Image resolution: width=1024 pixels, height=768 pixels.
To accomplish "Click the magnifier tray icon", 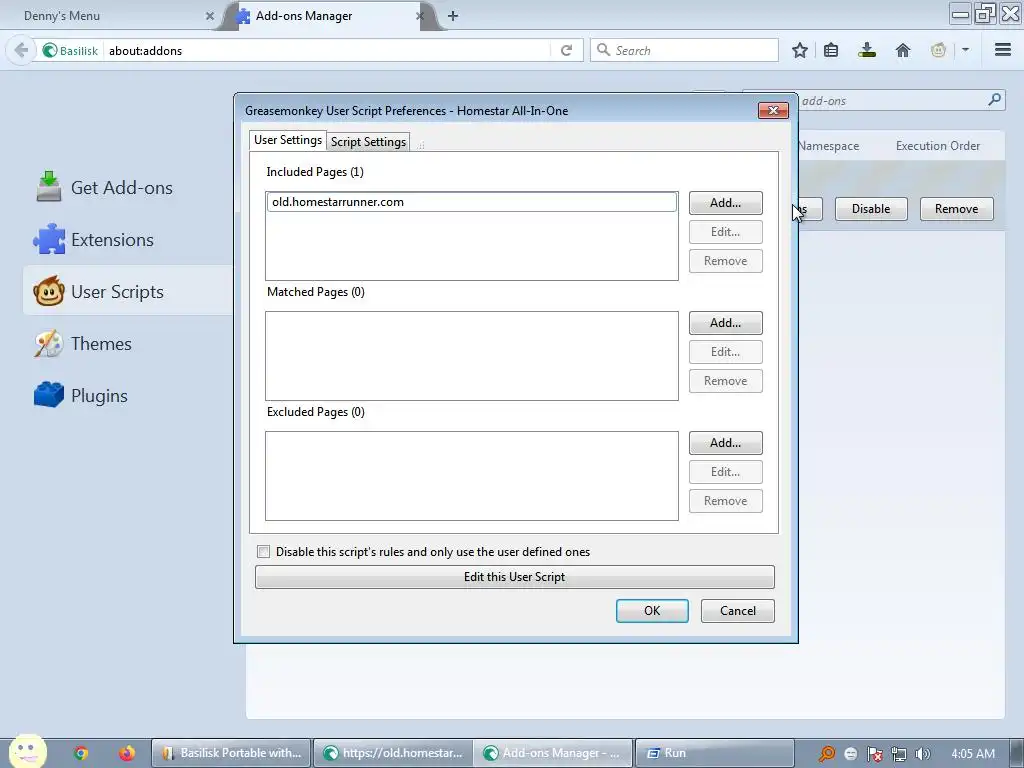I will (827, 754).
